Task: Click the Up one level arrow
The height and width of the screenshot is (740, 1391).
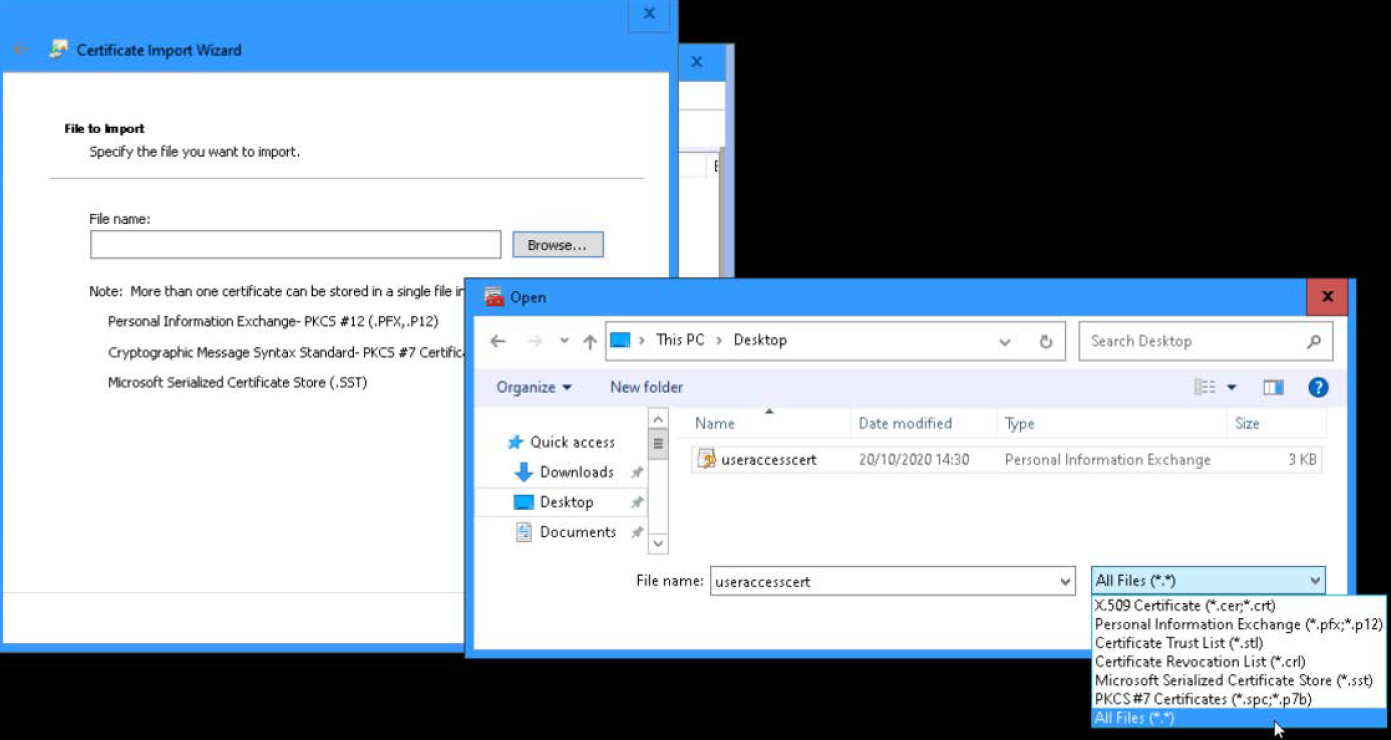Action: (590, 342)
